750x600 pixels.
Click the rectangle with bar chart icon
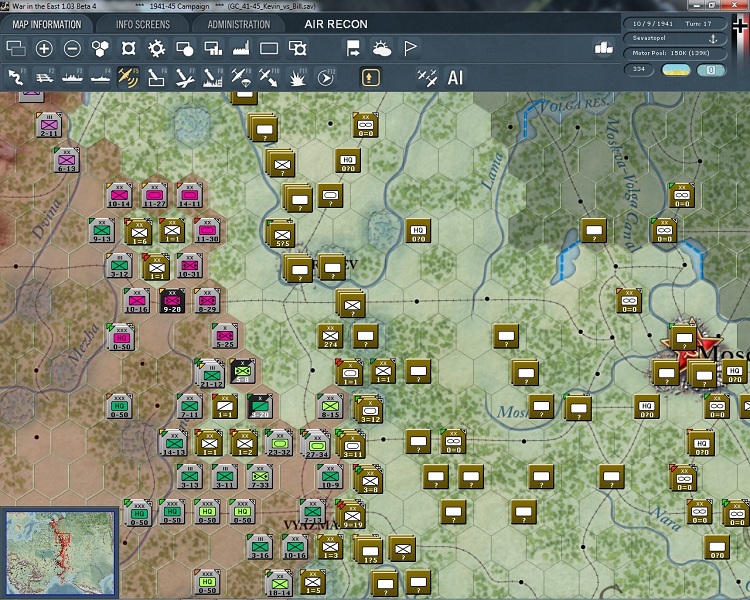click(213, 48)
